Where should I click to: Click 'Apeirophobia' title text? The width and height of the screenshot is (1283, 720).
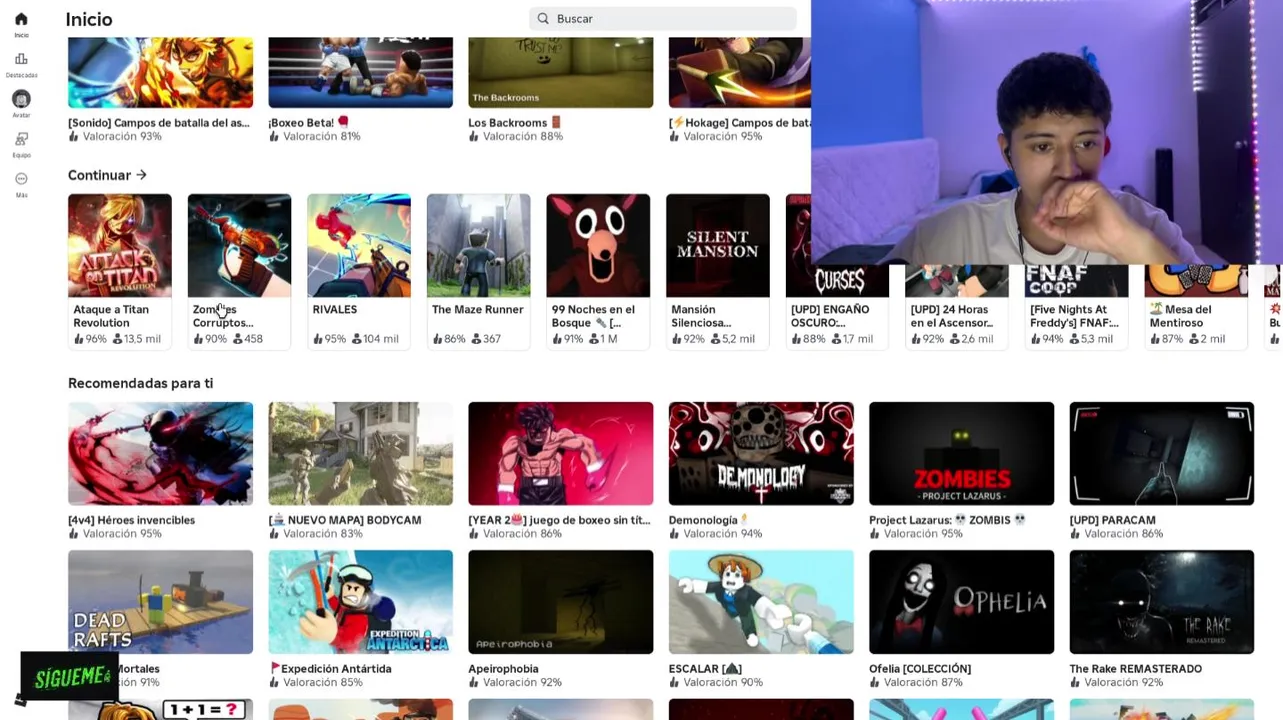click(503, 669)
